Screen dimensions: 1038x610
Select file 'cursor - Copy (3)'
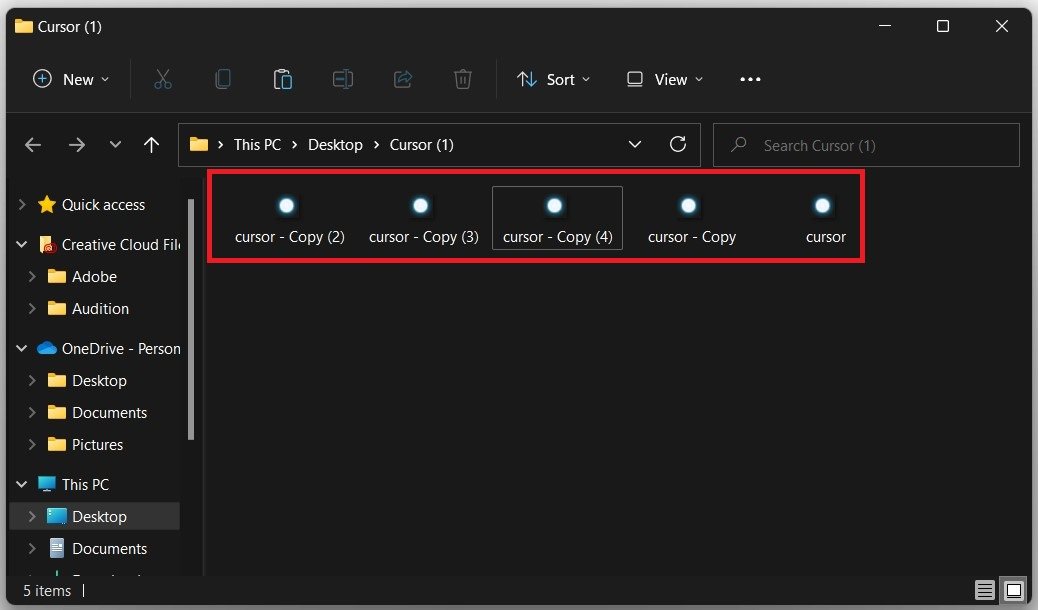click(424, 219)
